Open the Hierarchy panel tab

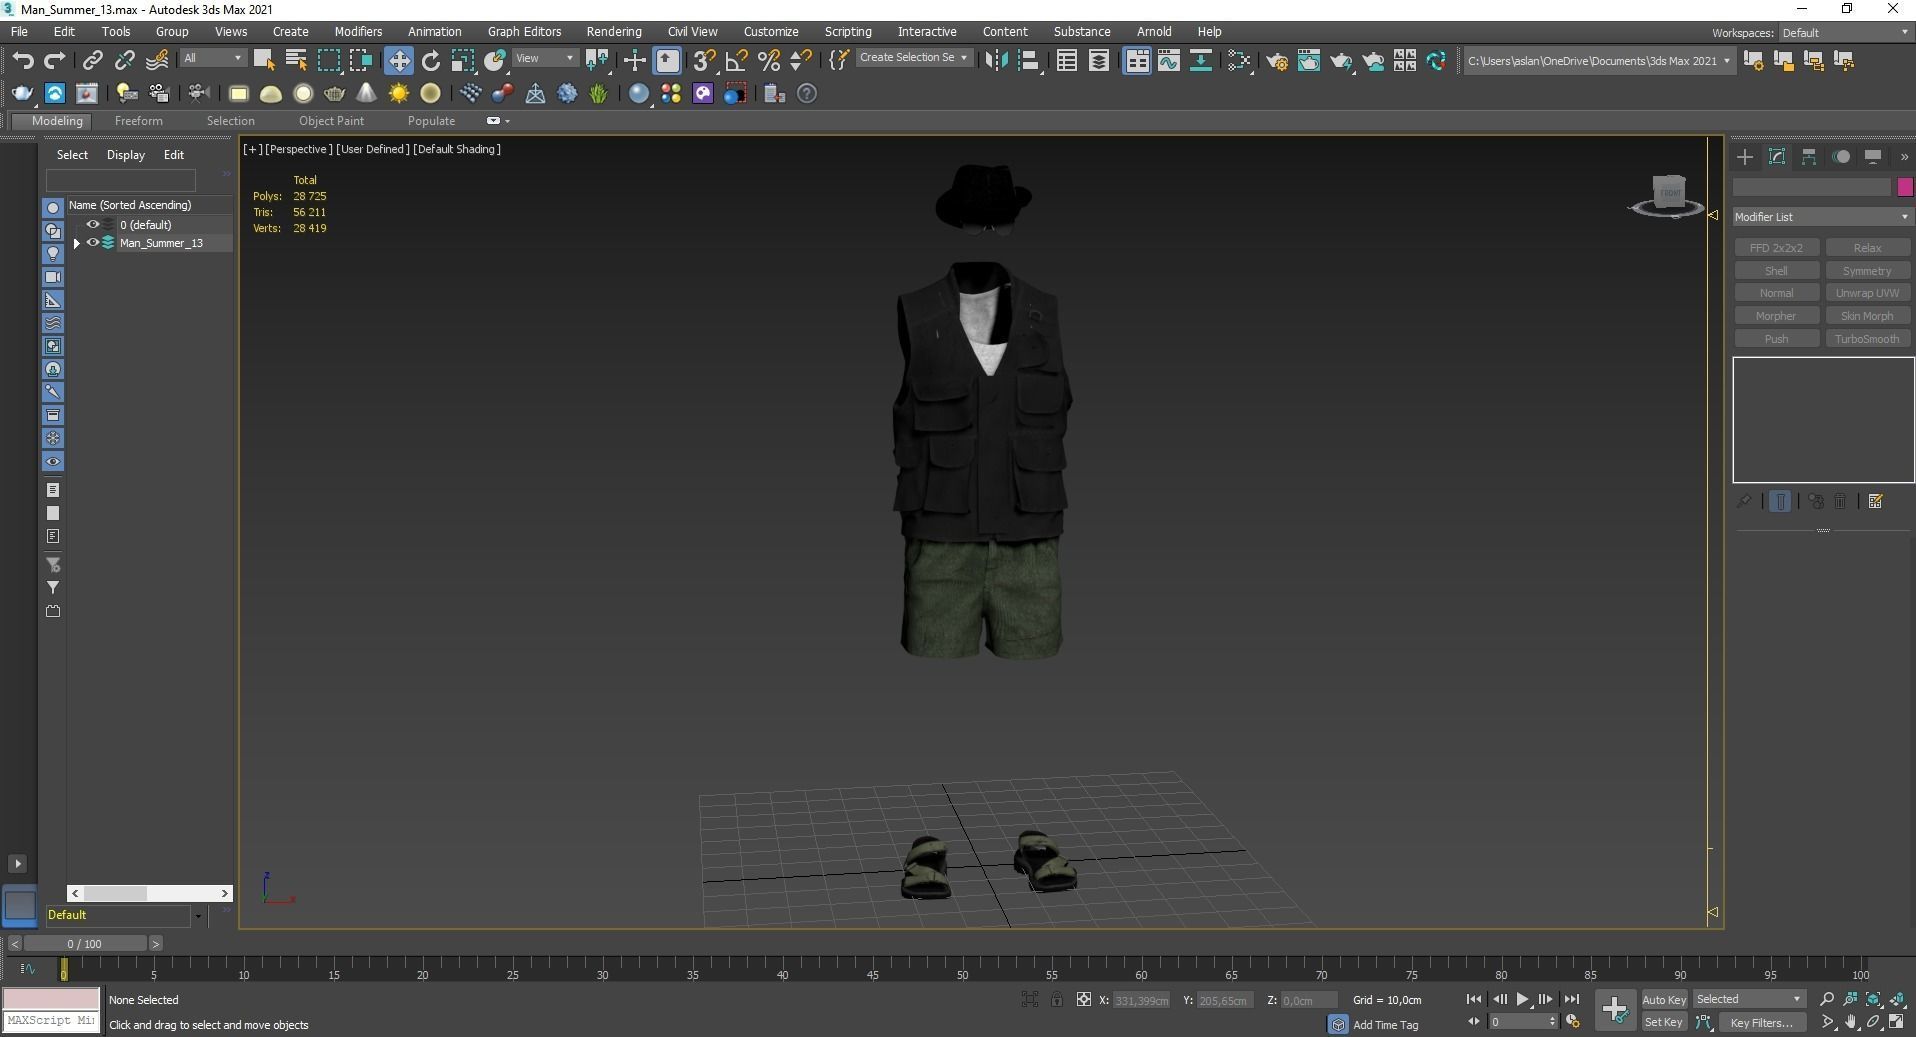(1809, 157)
